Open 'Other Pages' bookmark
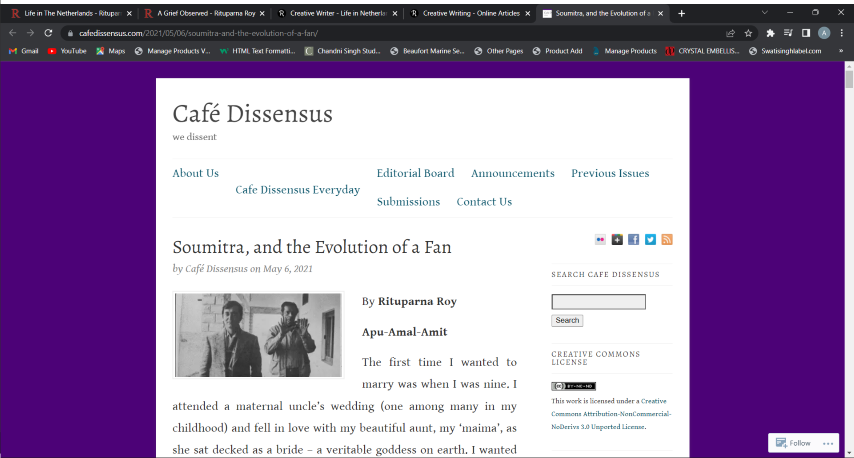The width and height of the screenshot is (854, 458). tap(498, 51)
